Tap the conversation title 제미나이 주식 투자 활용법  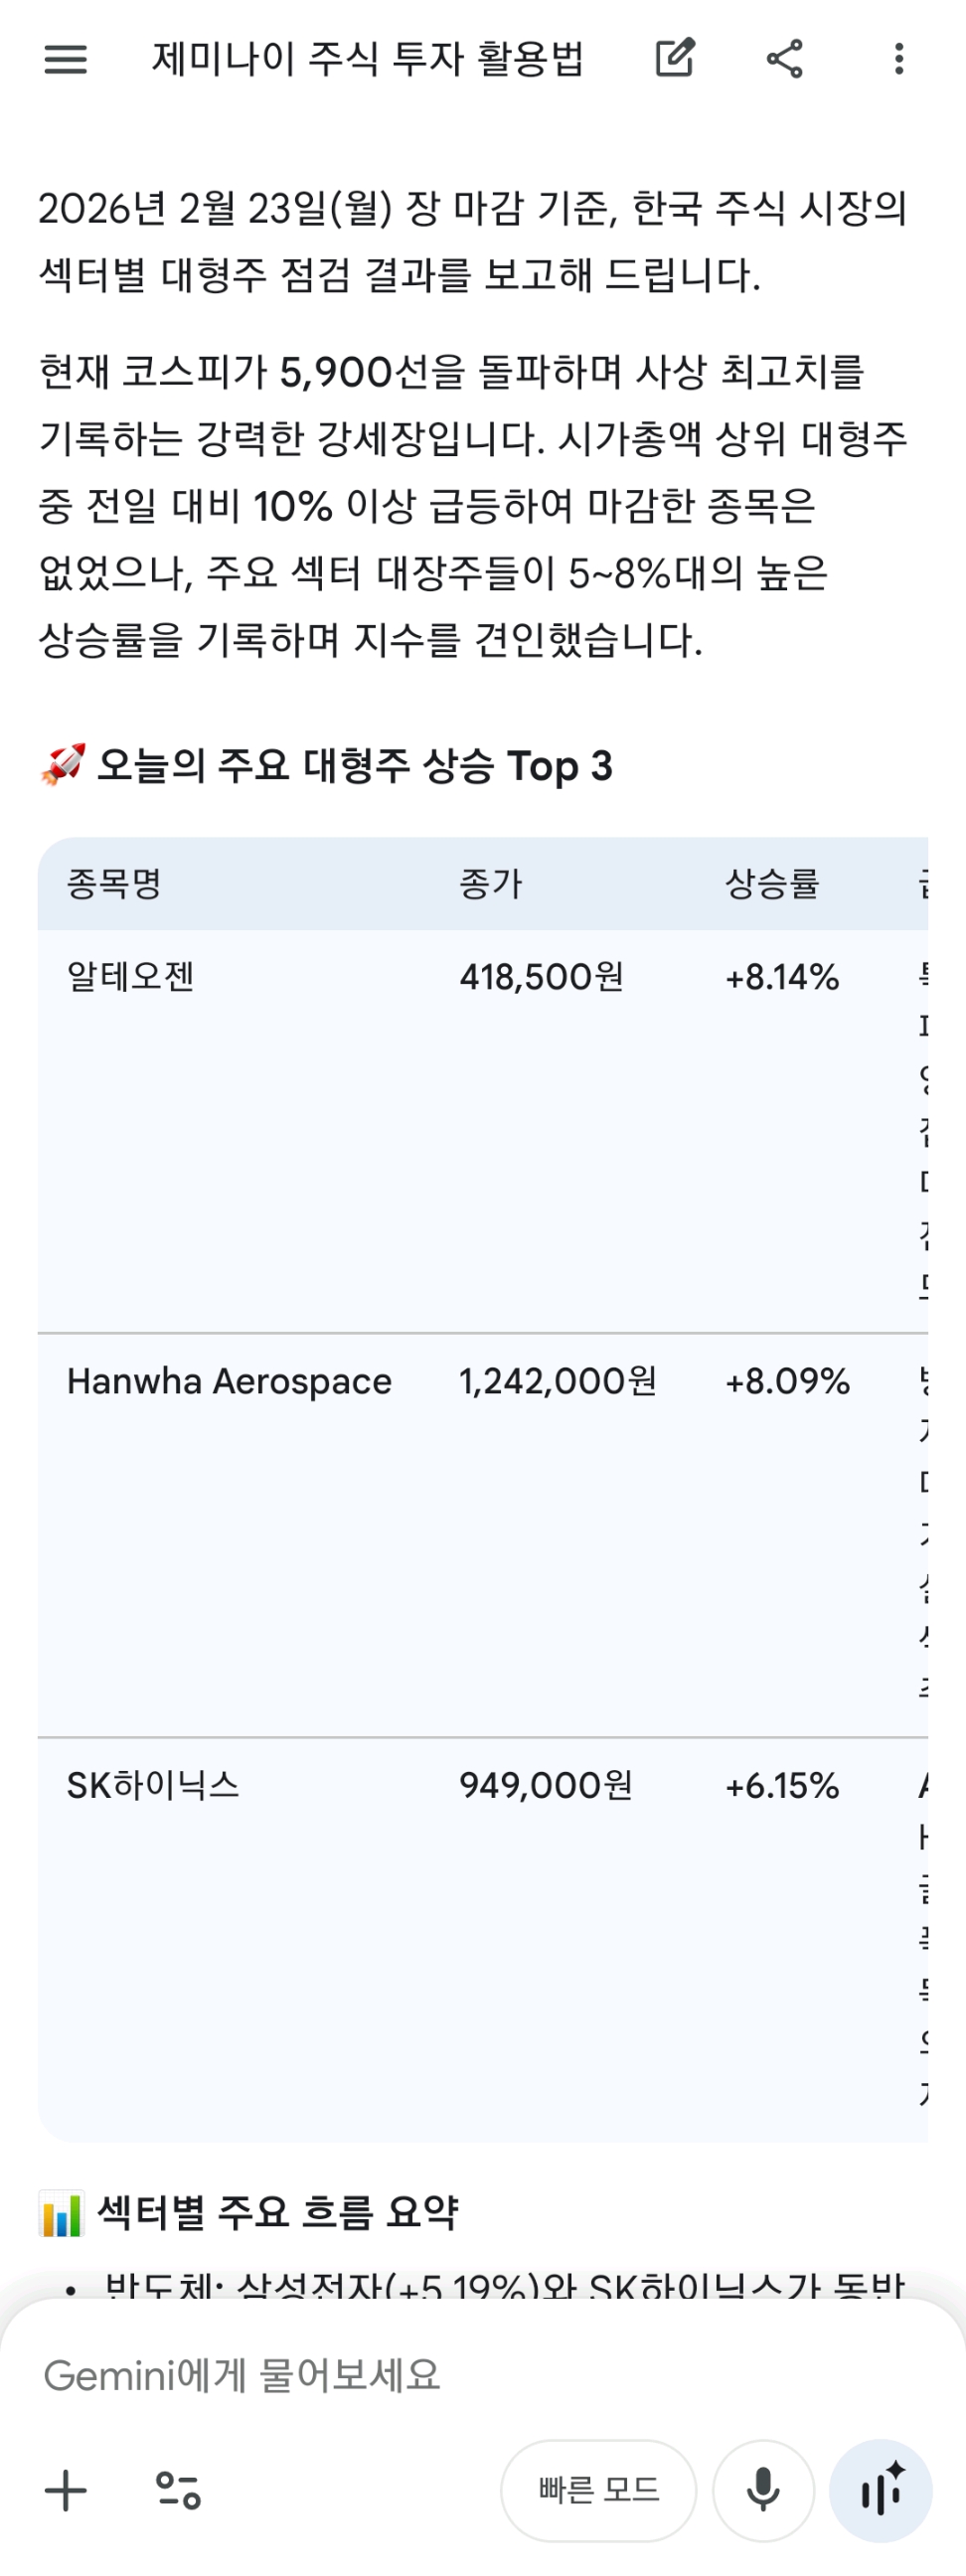tap(367, 59)
